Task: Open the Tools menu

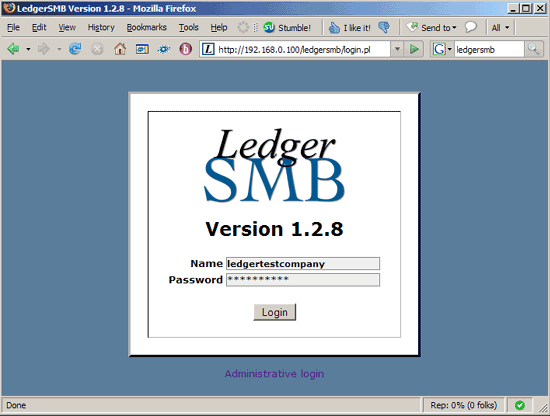Action: click(x=188, y=27)
